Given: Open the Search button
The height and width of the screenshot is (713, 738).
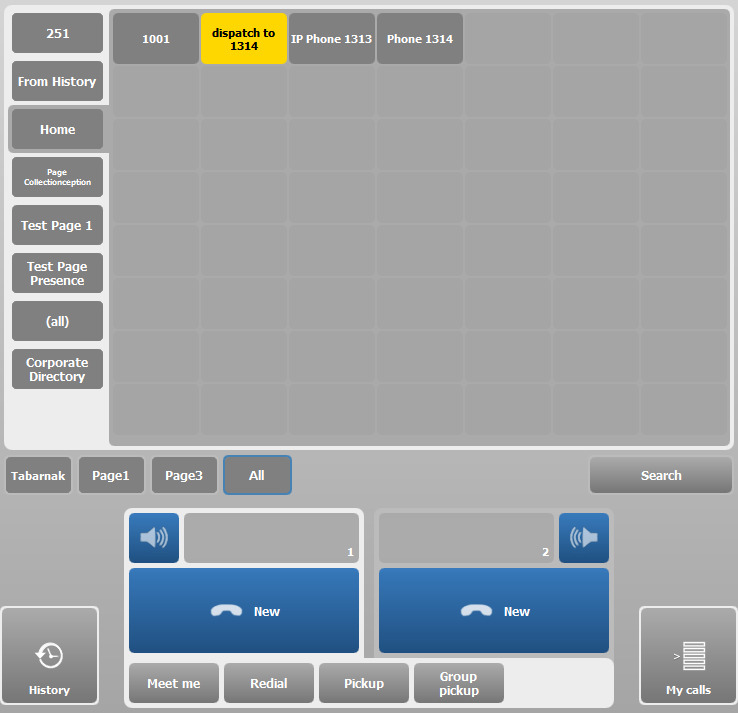Looking at the screenshot, I should (x=661, y=475).
